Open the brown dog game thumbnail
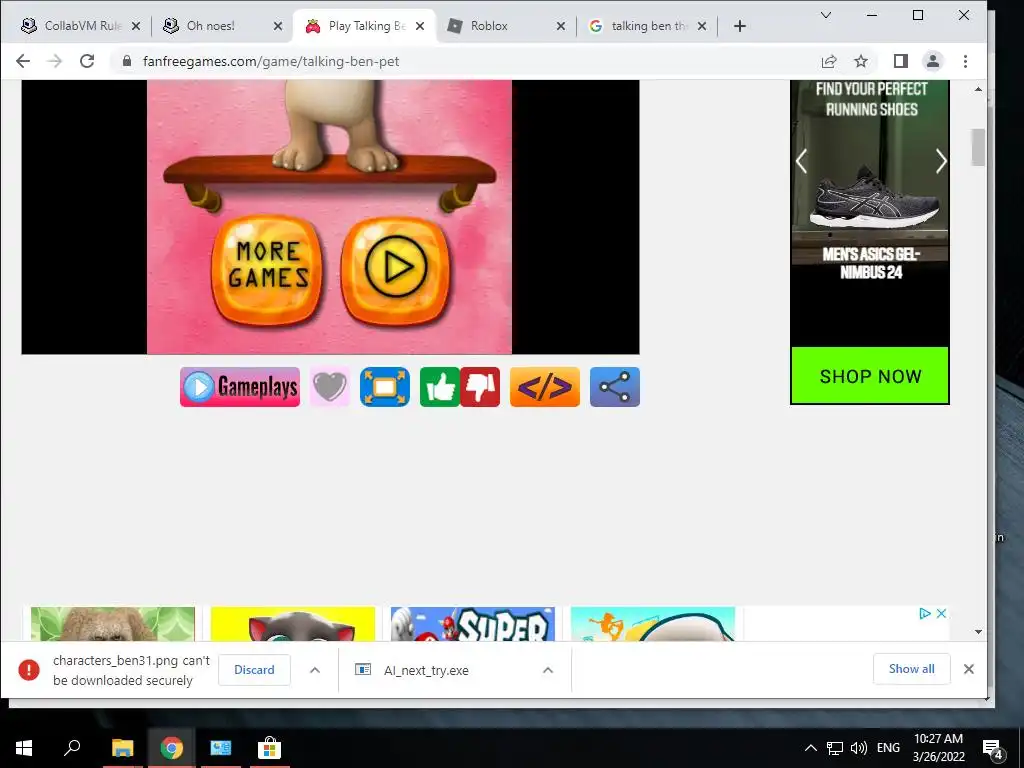This screenshot has height=768, width=1024. 113,624
